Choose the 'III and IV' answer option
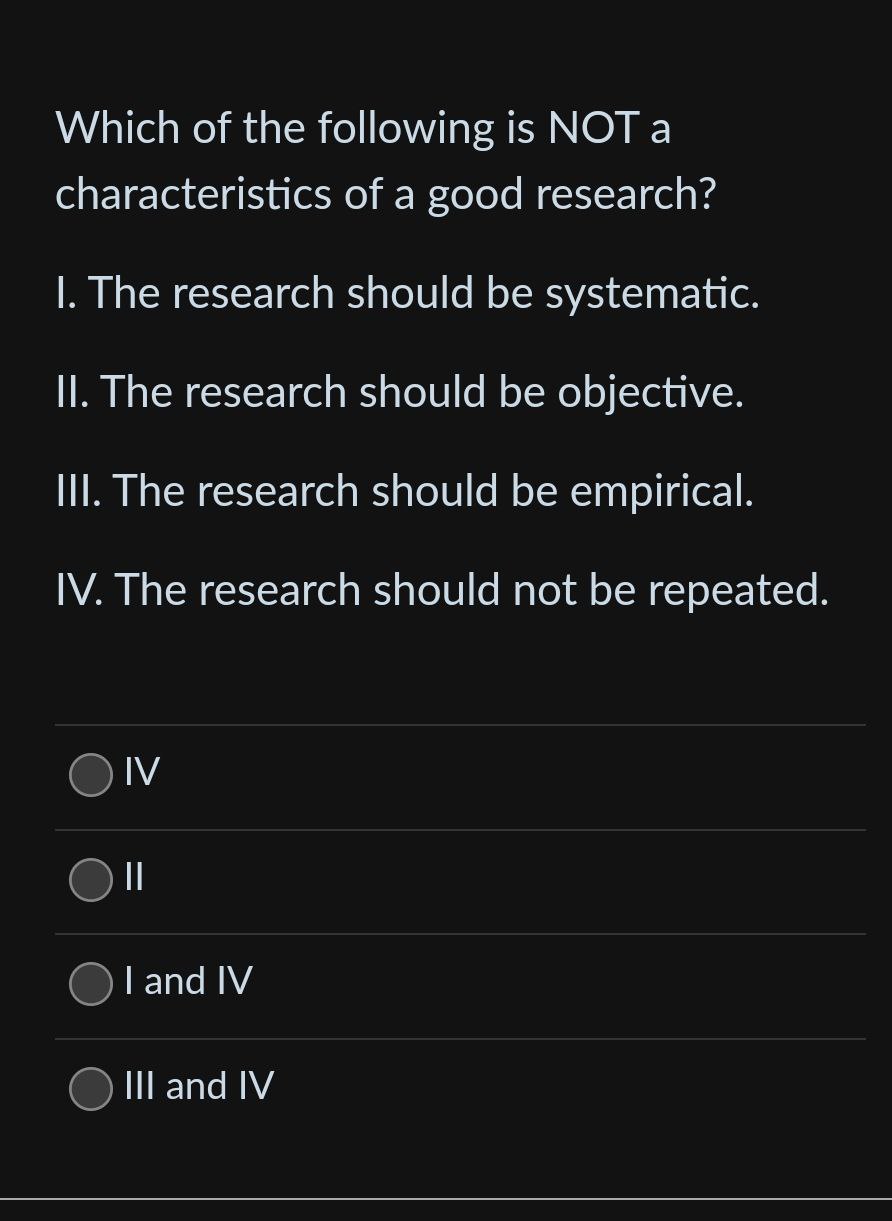892x1221 pixels. click(90, 1089)
